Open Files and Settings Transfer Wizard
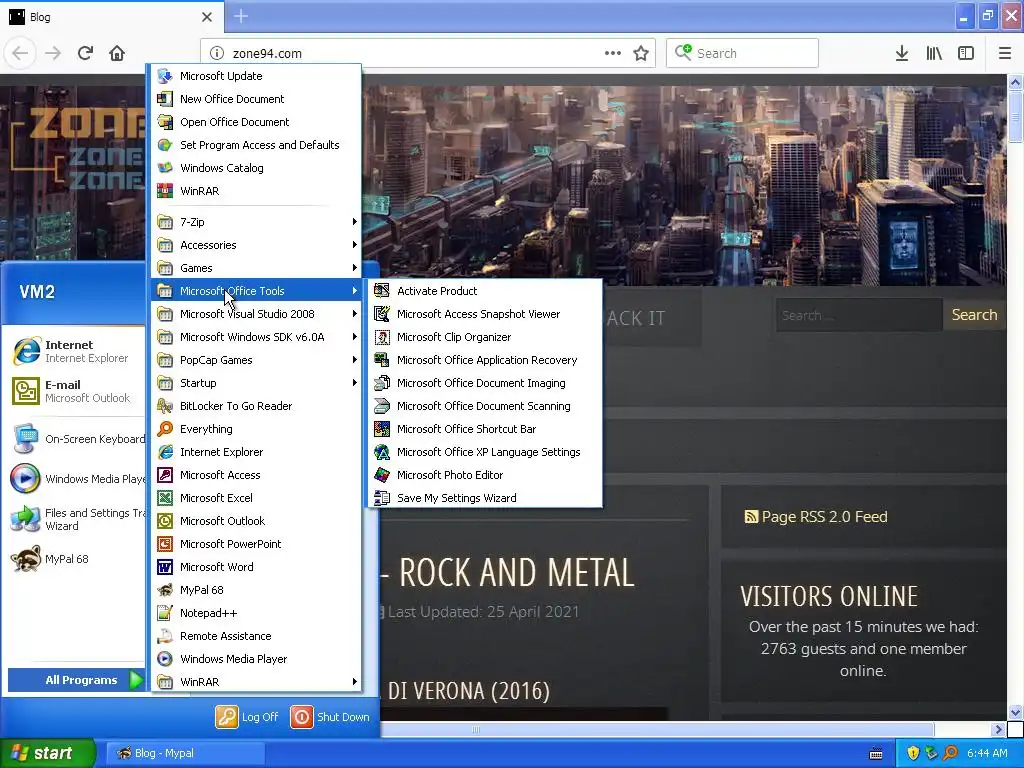Image resolution: width=1024 pixels, height=768 pixels. 76,519
